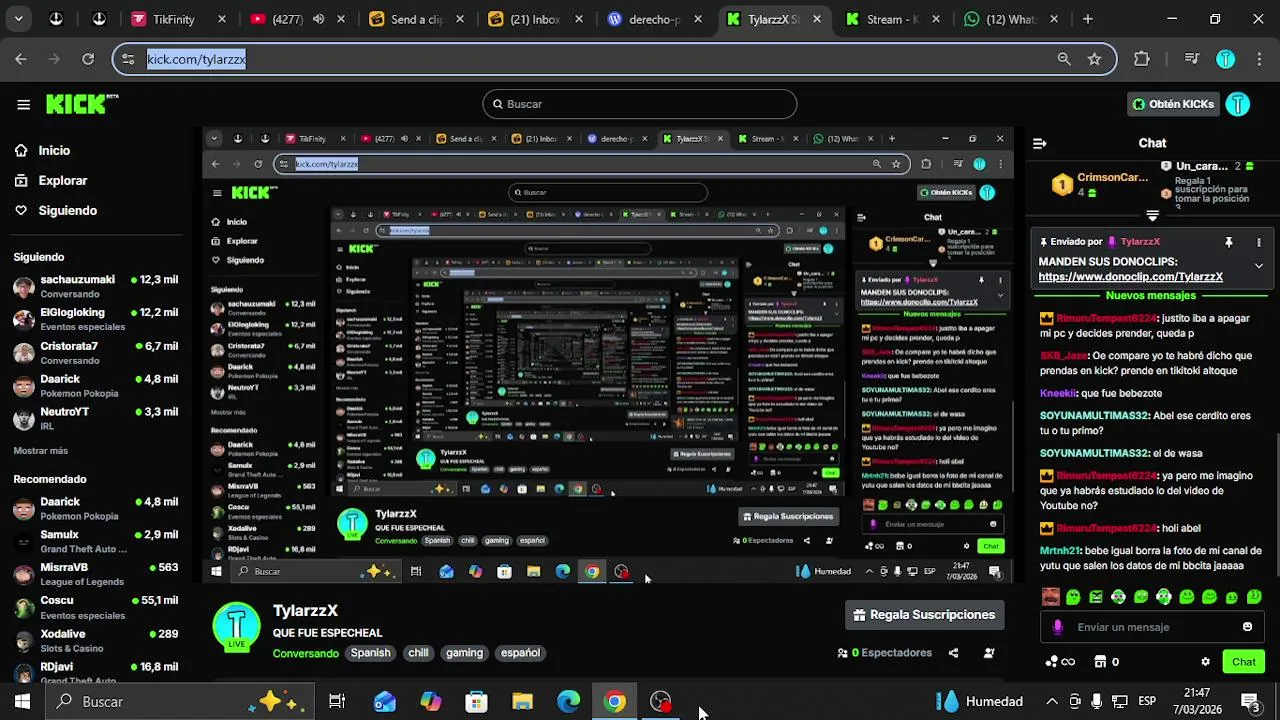Open Task View on the taskbar
Viewport: 1280px width, 720px height.
[x=337, y=702]
